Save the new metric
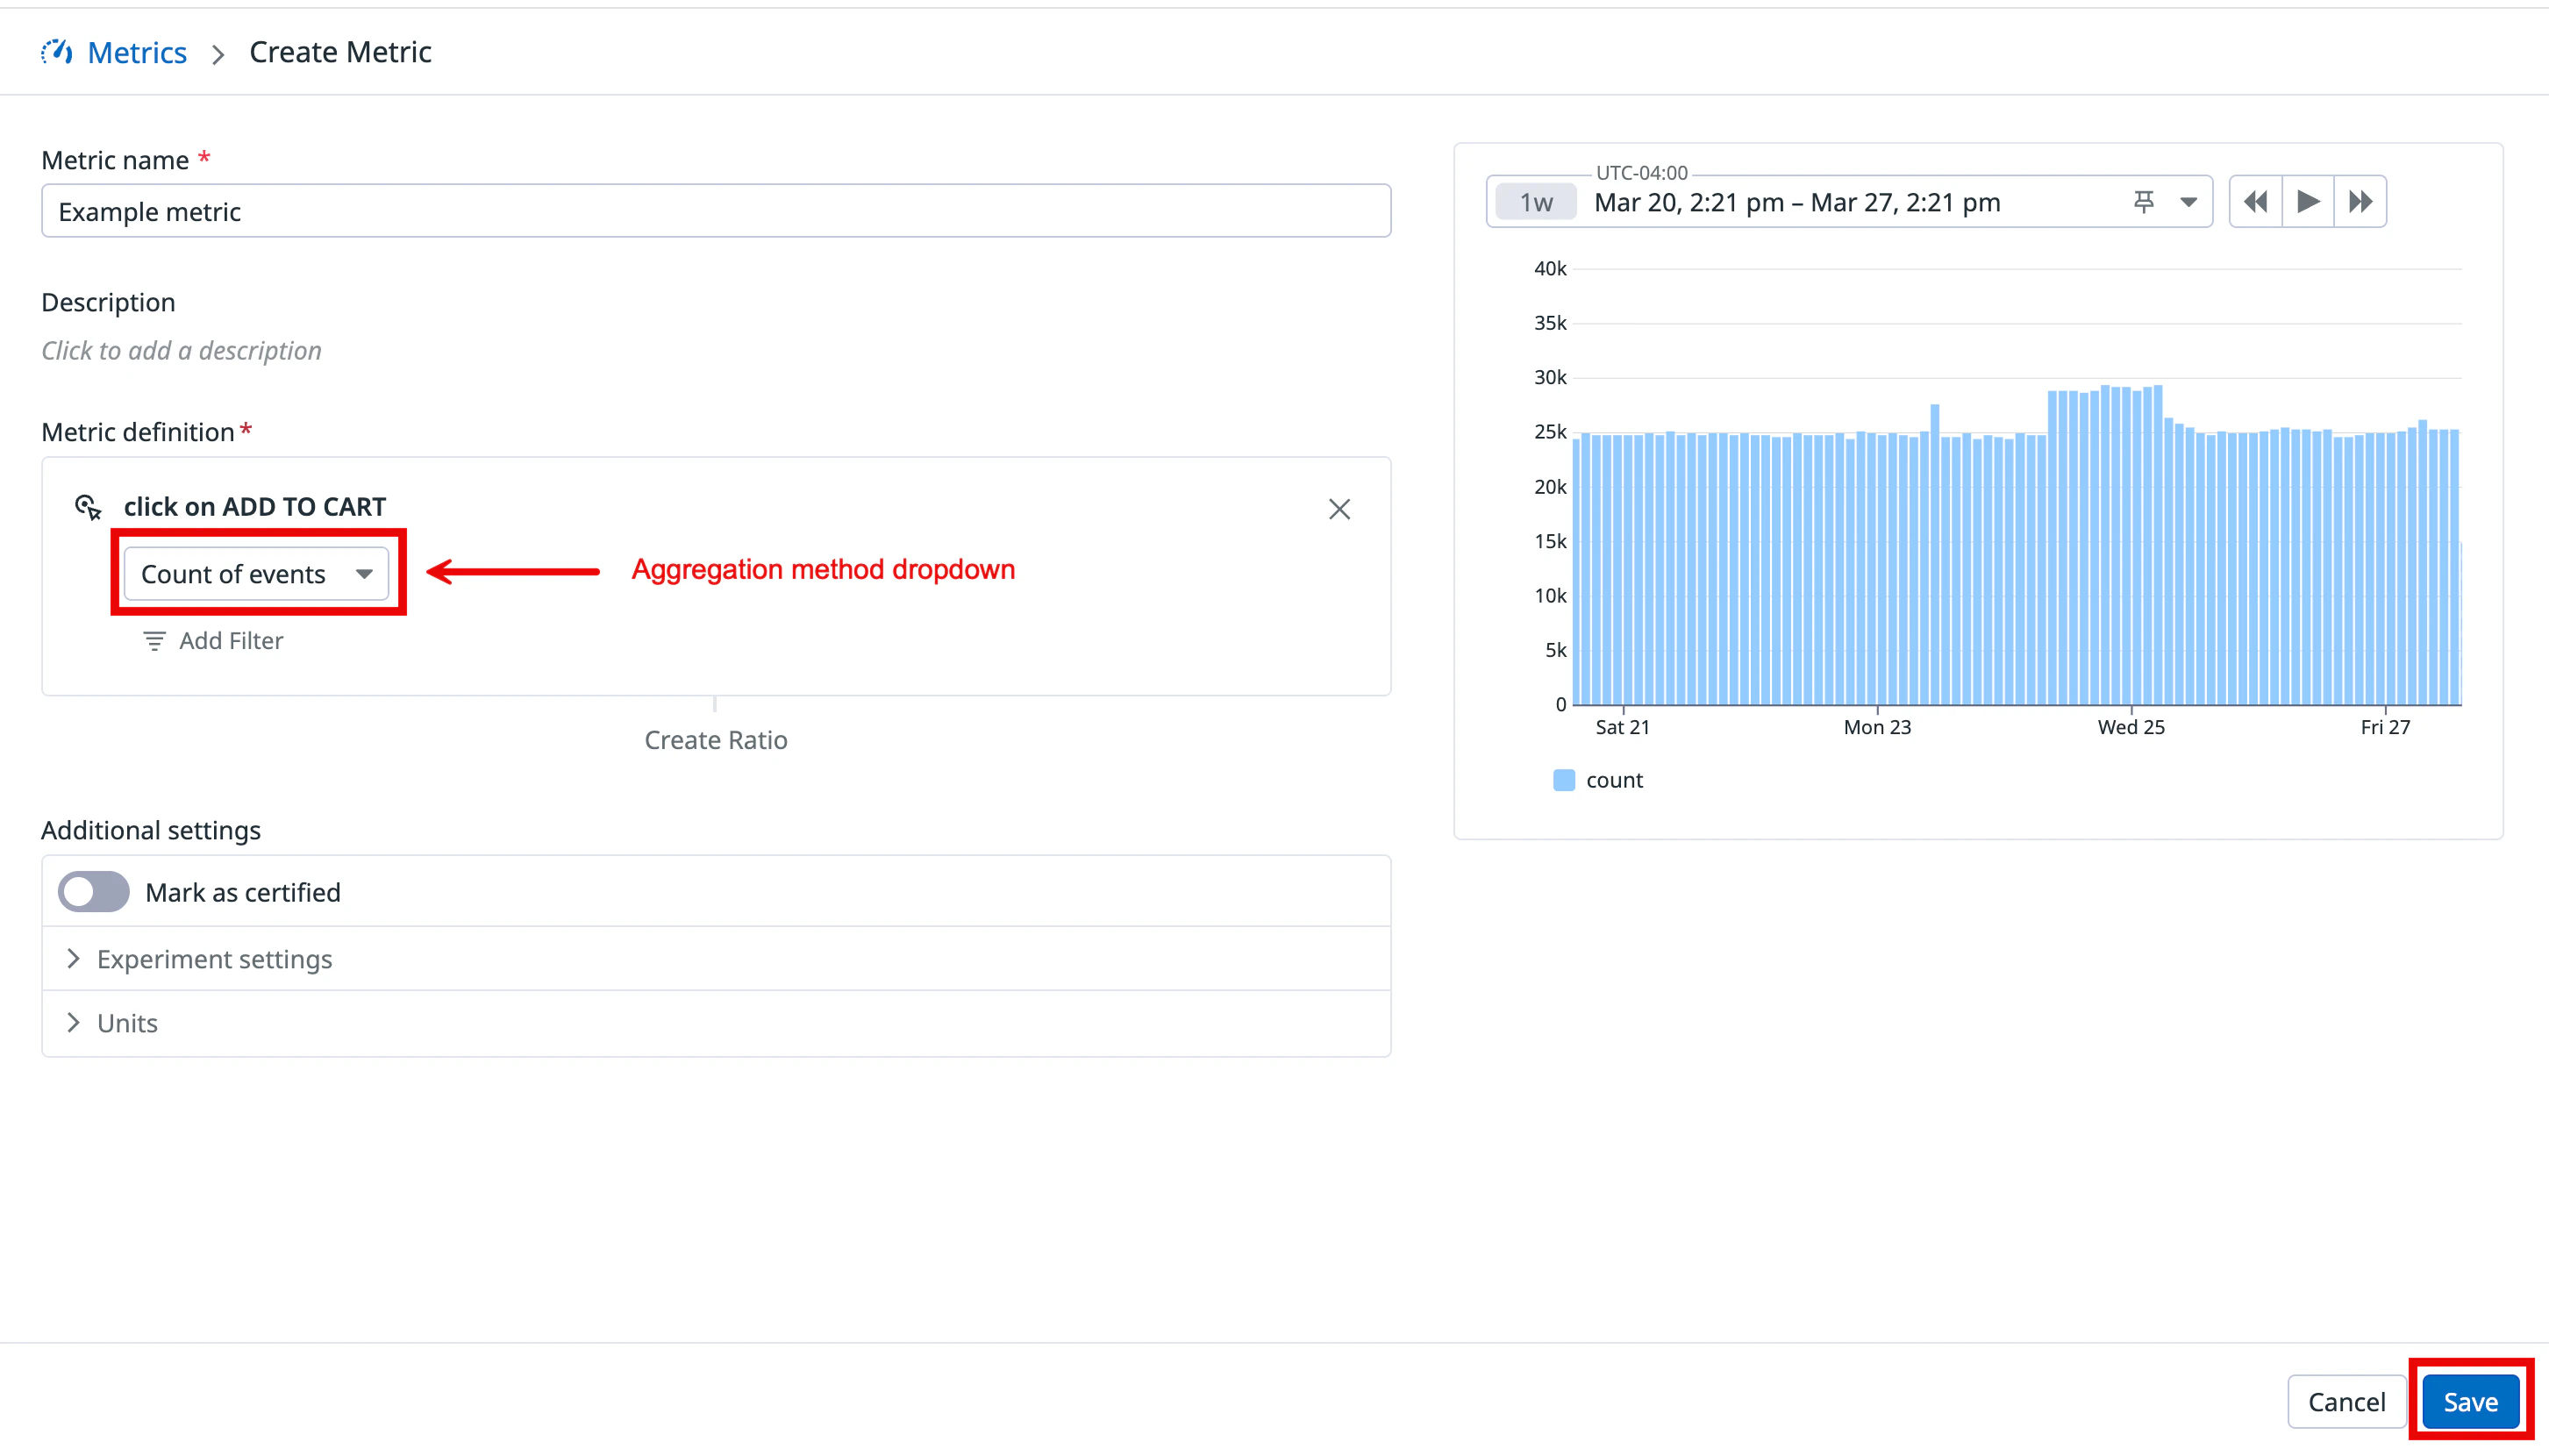The height and width of the screenshot is (1456, 2549). [x=2470, y=1402]
